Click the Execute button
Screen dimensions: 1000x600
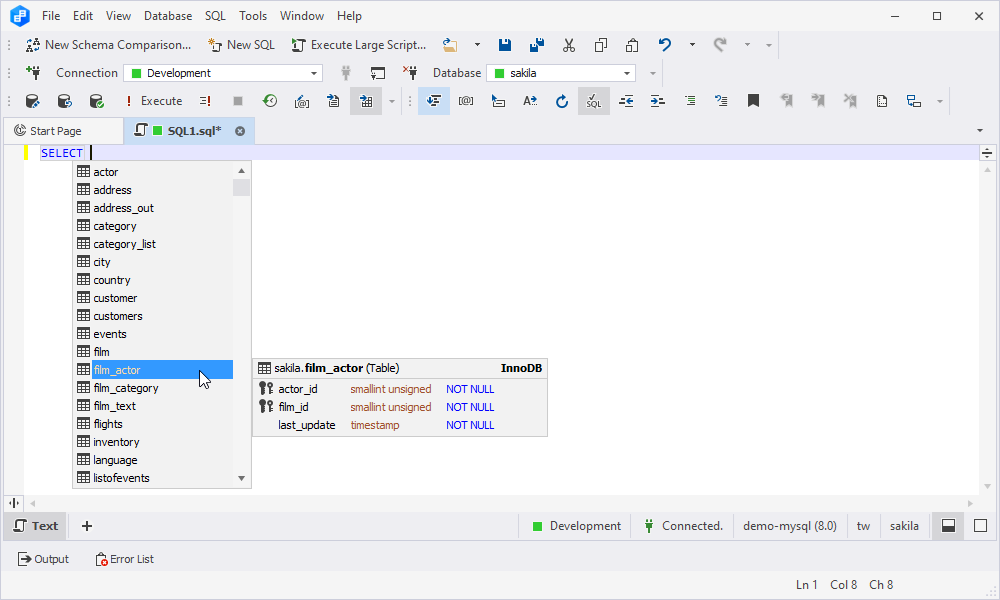tap(154, 101)
